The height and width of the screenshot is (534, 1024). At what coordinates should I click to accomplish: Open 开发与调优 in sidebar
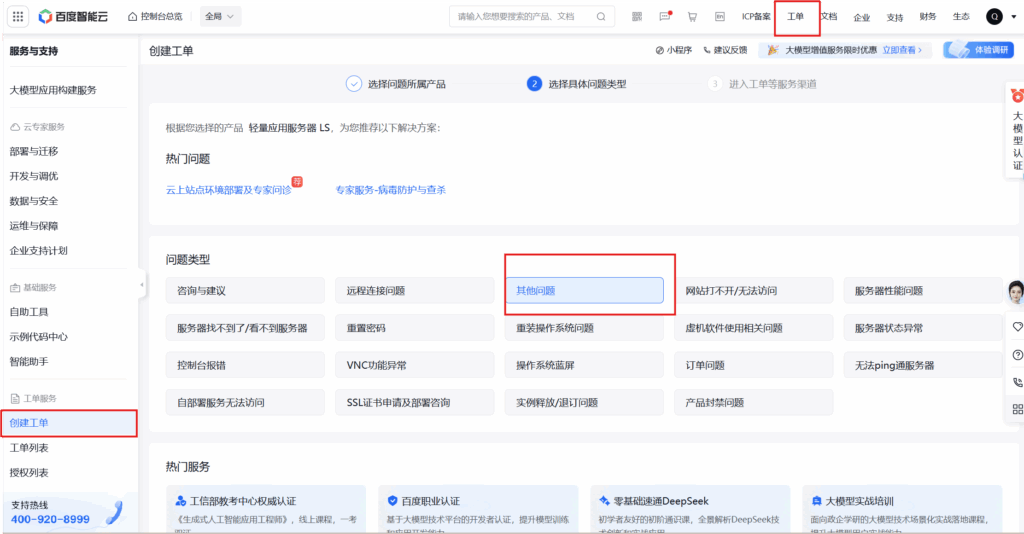coord(34,176)
